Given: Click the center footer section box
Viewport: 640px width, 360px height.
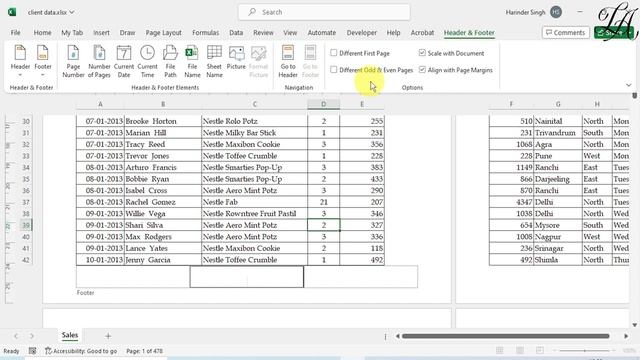Looking at the screenshot, I should tap(247, 277).
